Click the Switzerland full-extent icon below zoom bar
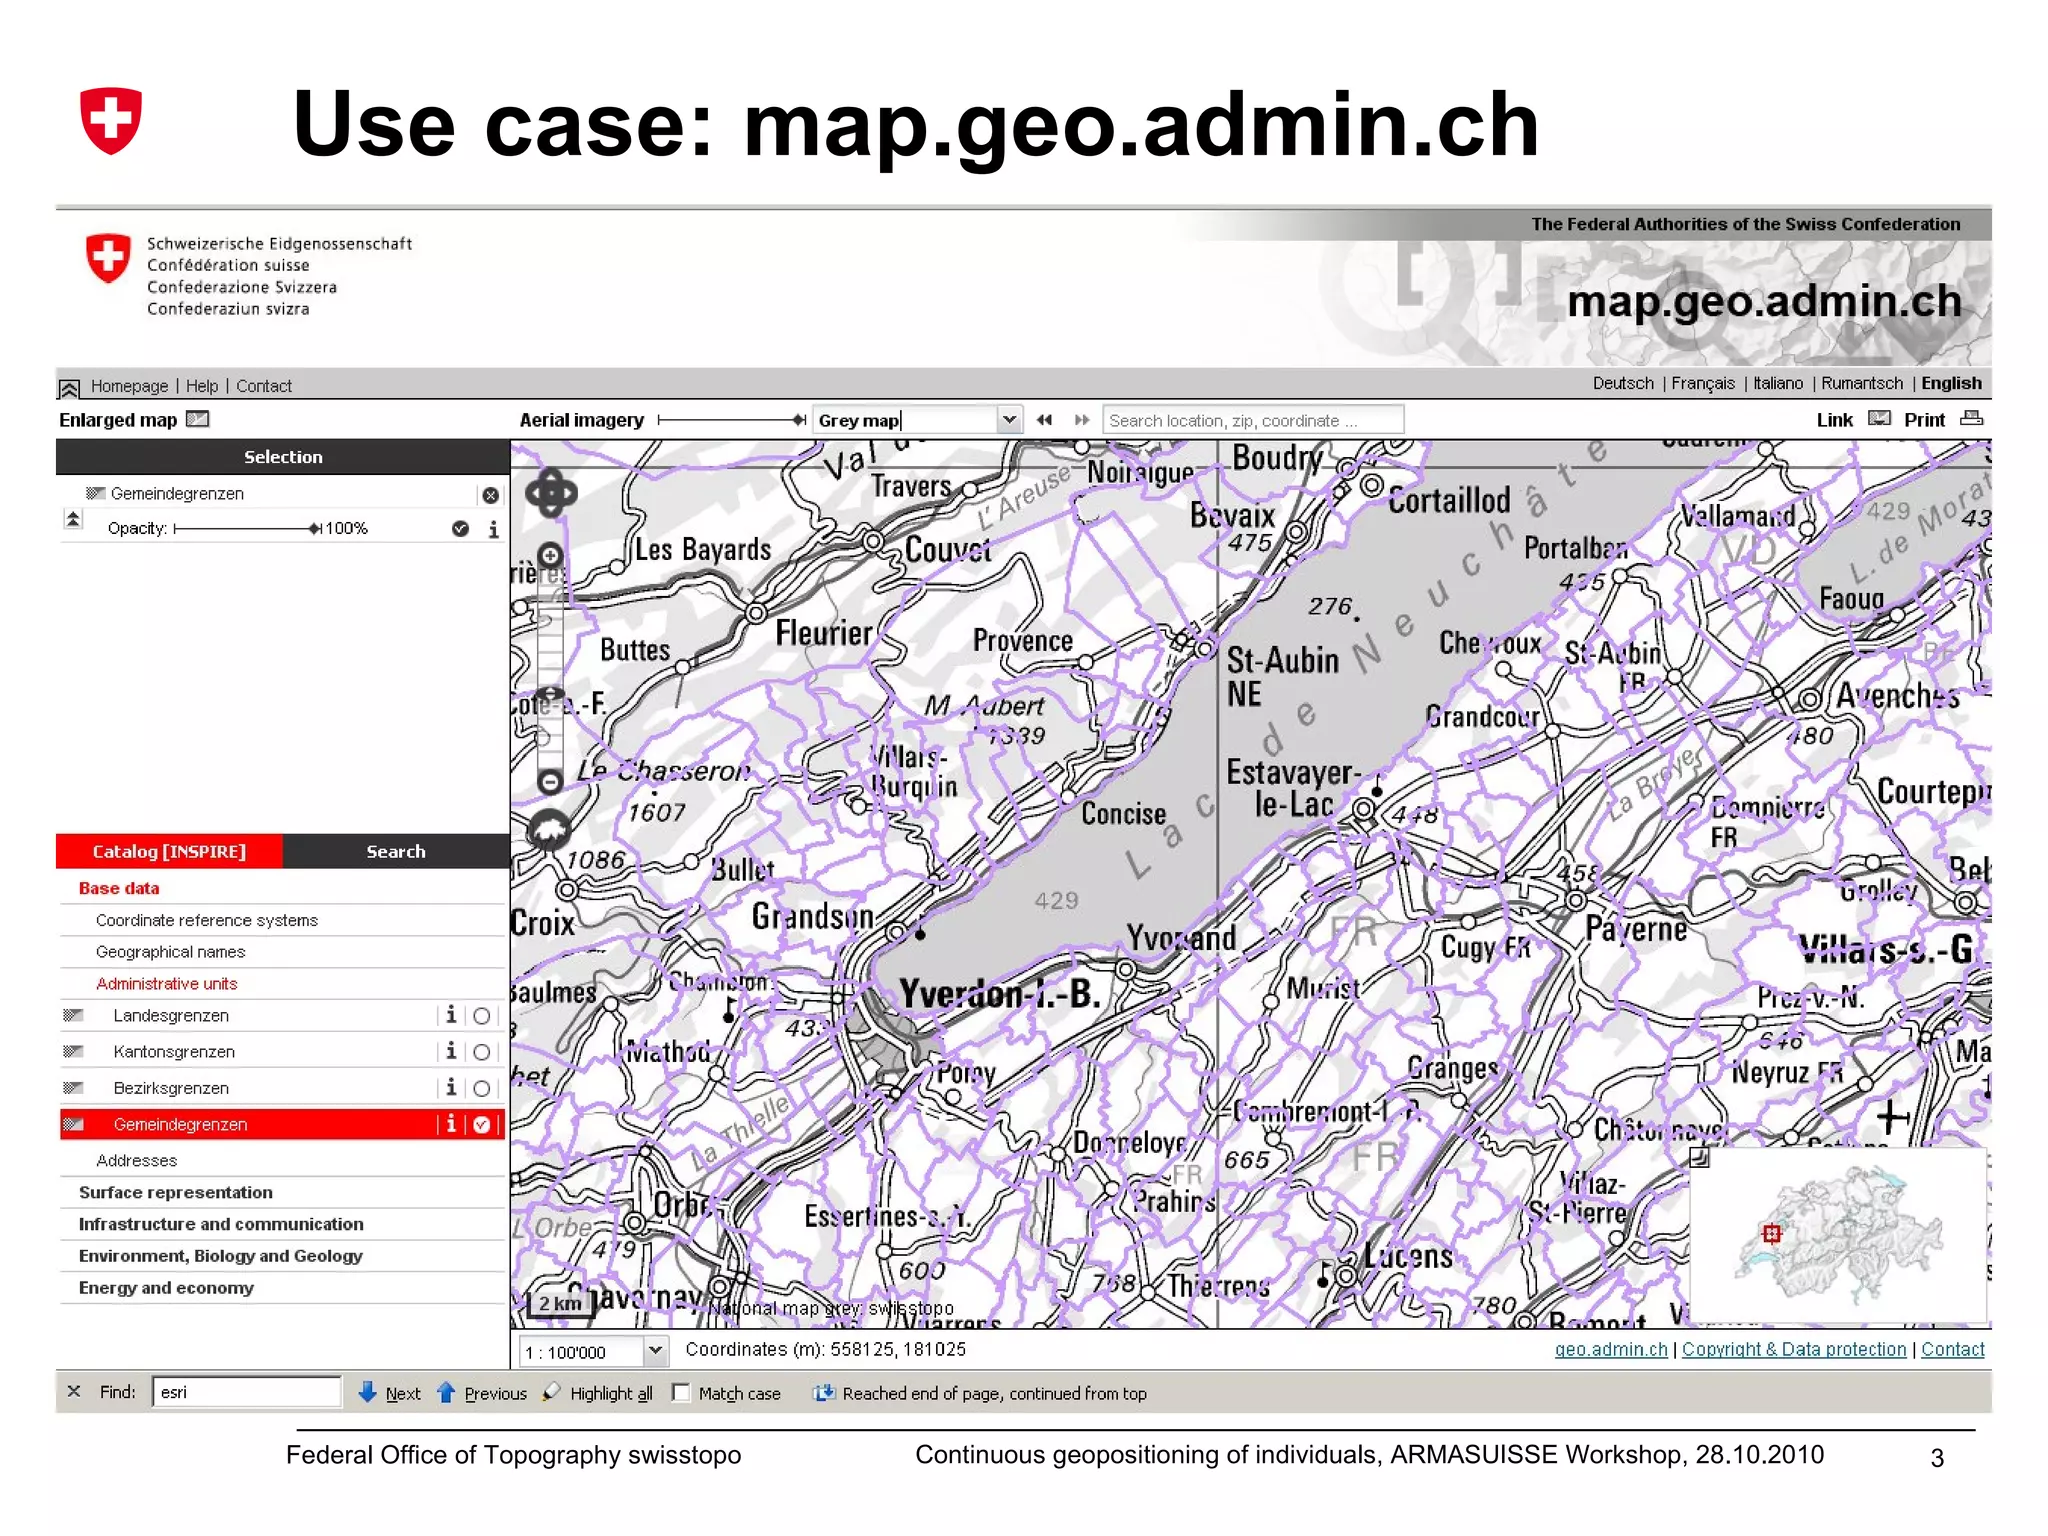The width and height of the screenshot is (2048, 1536). click(549, 828)
